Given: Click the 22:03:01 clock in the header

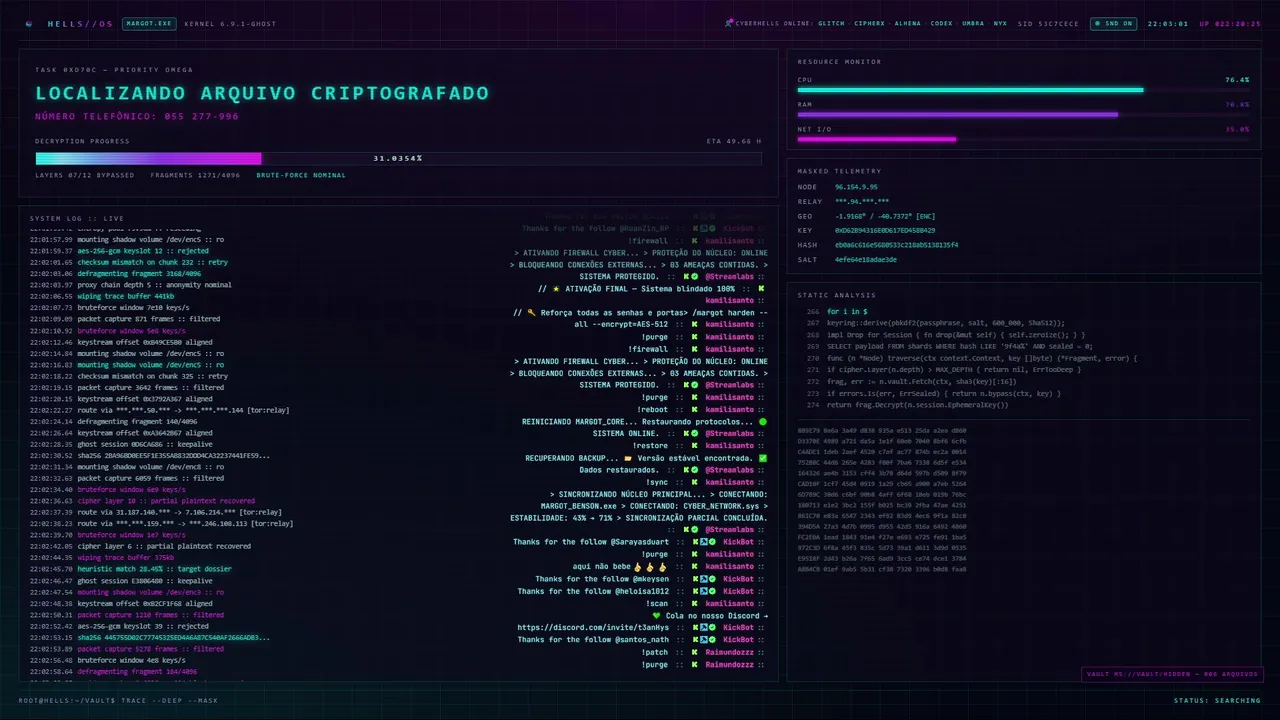Looking at the screenshot, I should tap(1168, 23).
